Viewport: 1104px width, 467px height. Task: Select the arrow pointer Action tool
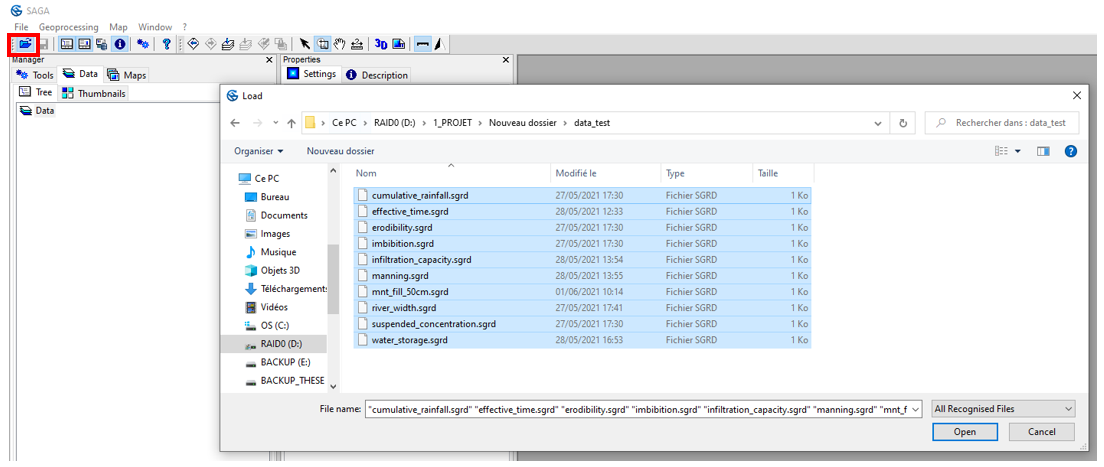pyautogui.click(x=305, y=44)
